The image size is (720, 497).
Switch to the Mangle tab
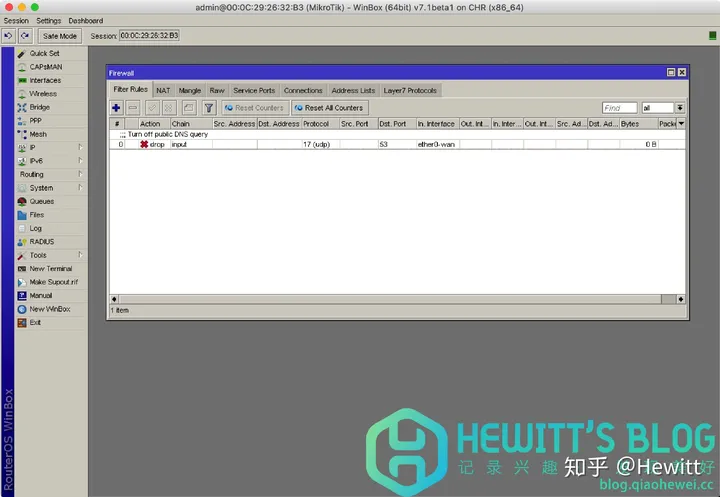point(190,90)
